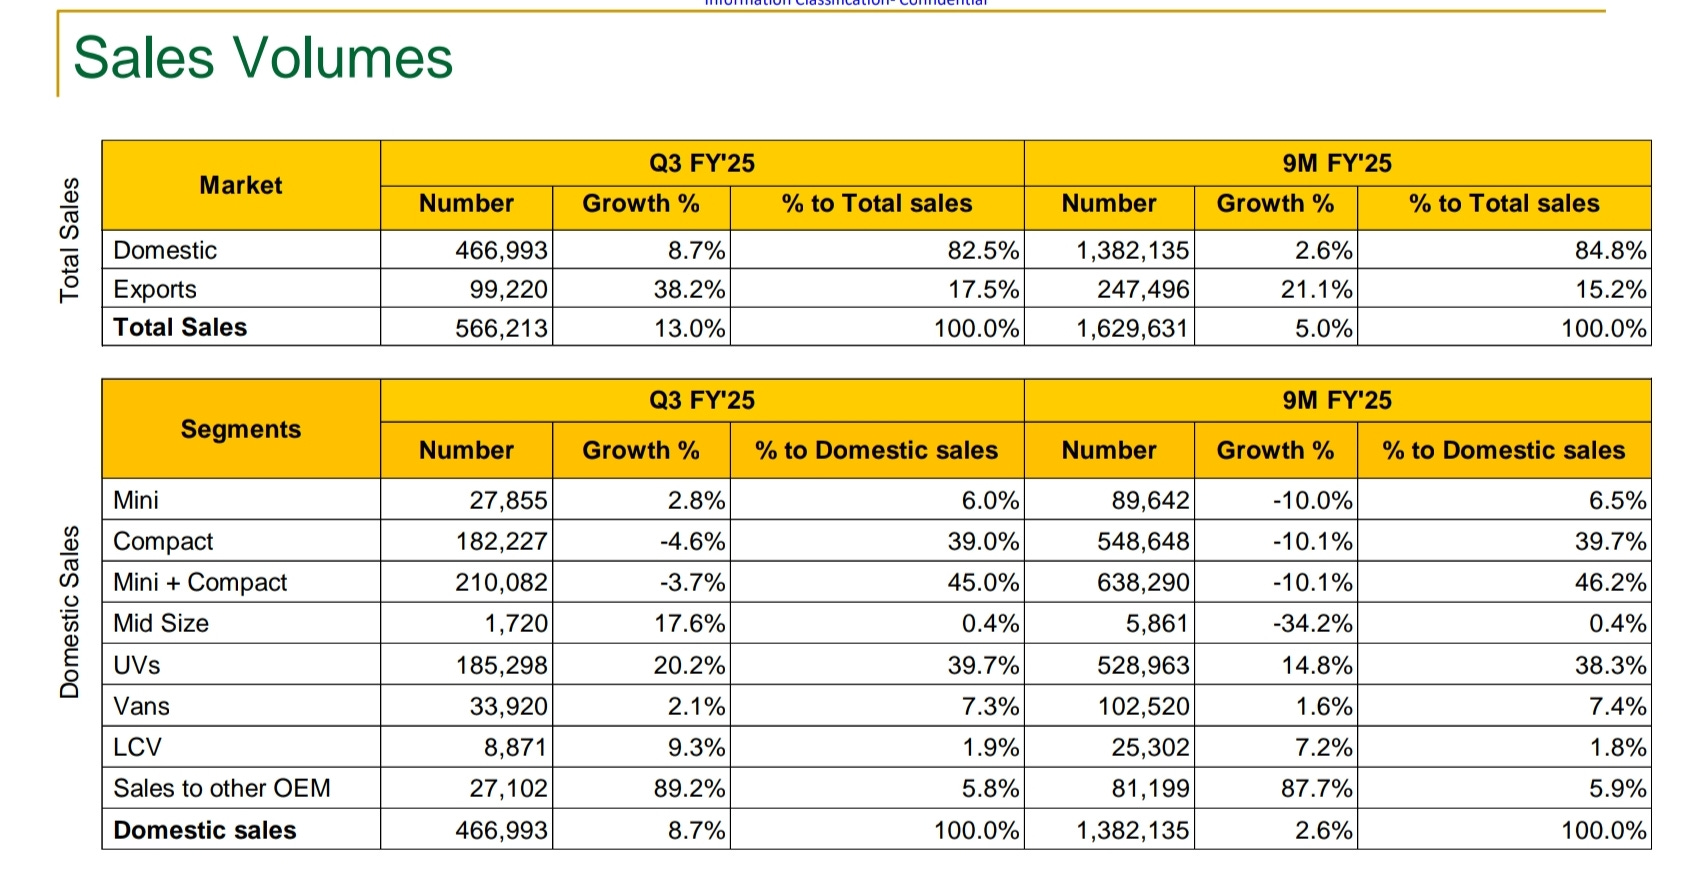The height and width of the screenshot is (882, 1692).
Task: Click the Domestic share value 82.5%
Action: point(984,250)
